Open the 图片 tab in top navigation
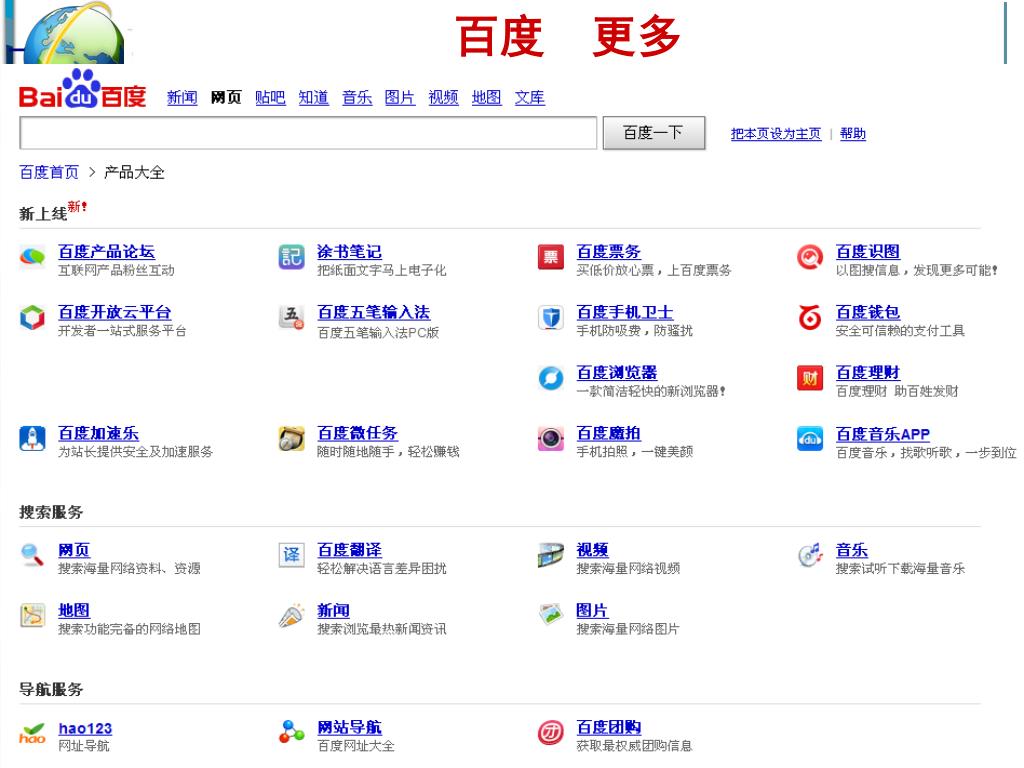 400,98
